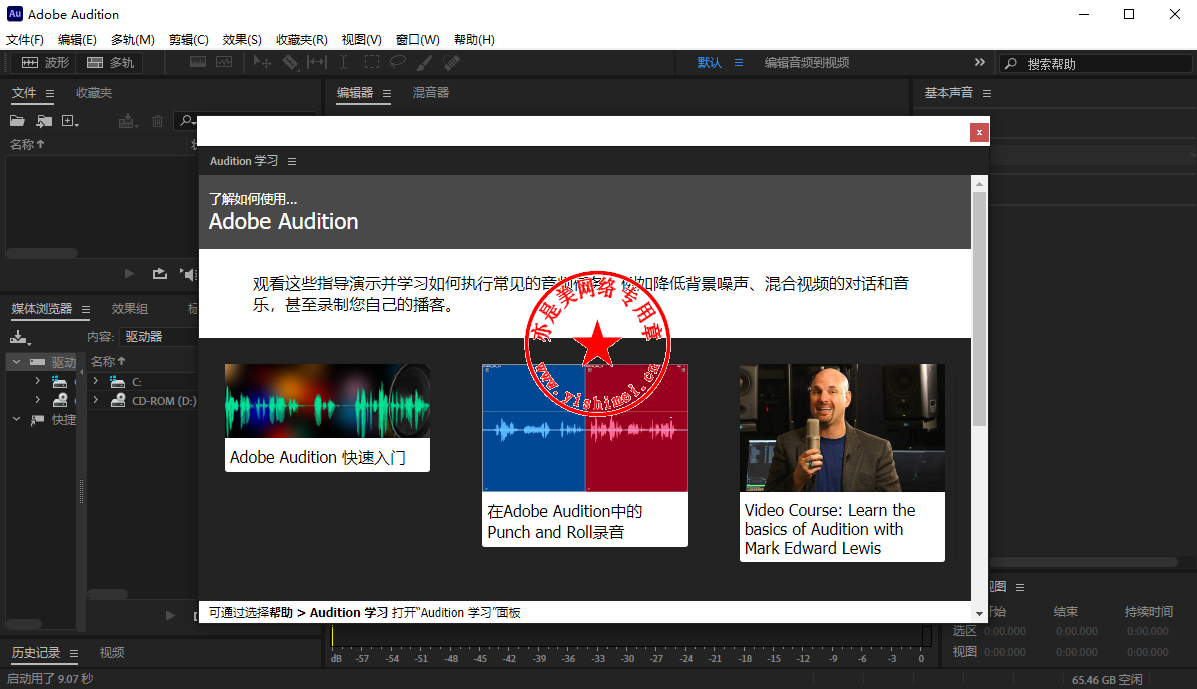
Task: Toggle the spectral frequency display
Action: click(x=198, y=63)
